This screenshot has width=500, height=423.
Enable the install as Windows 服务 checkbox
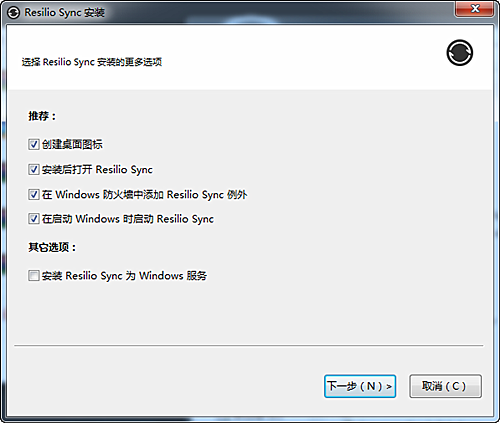click(33, 276)
